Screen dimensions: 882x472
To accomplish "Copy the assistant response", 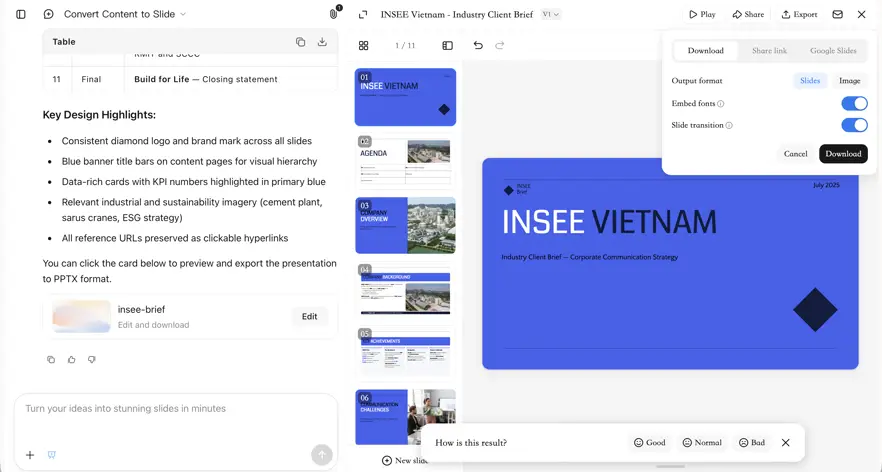I will point(51,359).
